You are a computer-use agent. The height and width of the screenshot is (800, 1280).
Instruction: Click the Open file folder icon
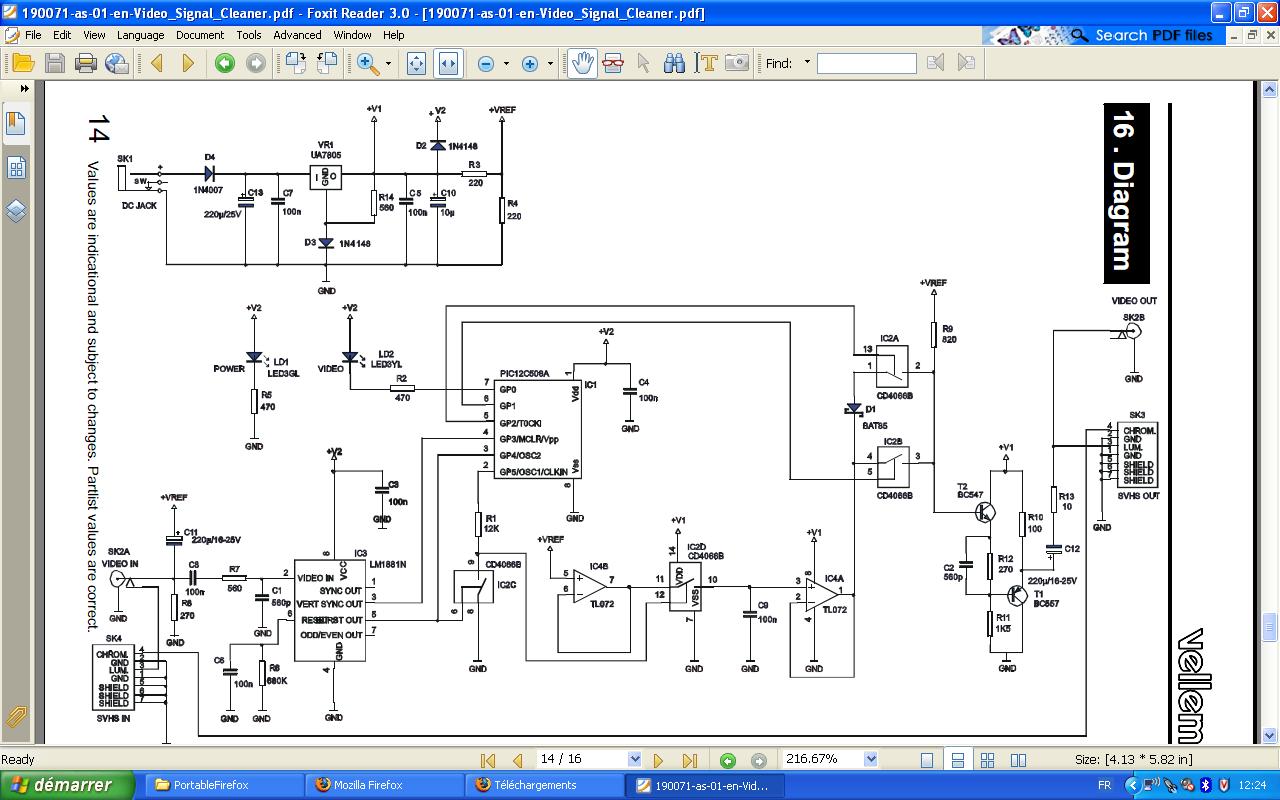(23, 63)
